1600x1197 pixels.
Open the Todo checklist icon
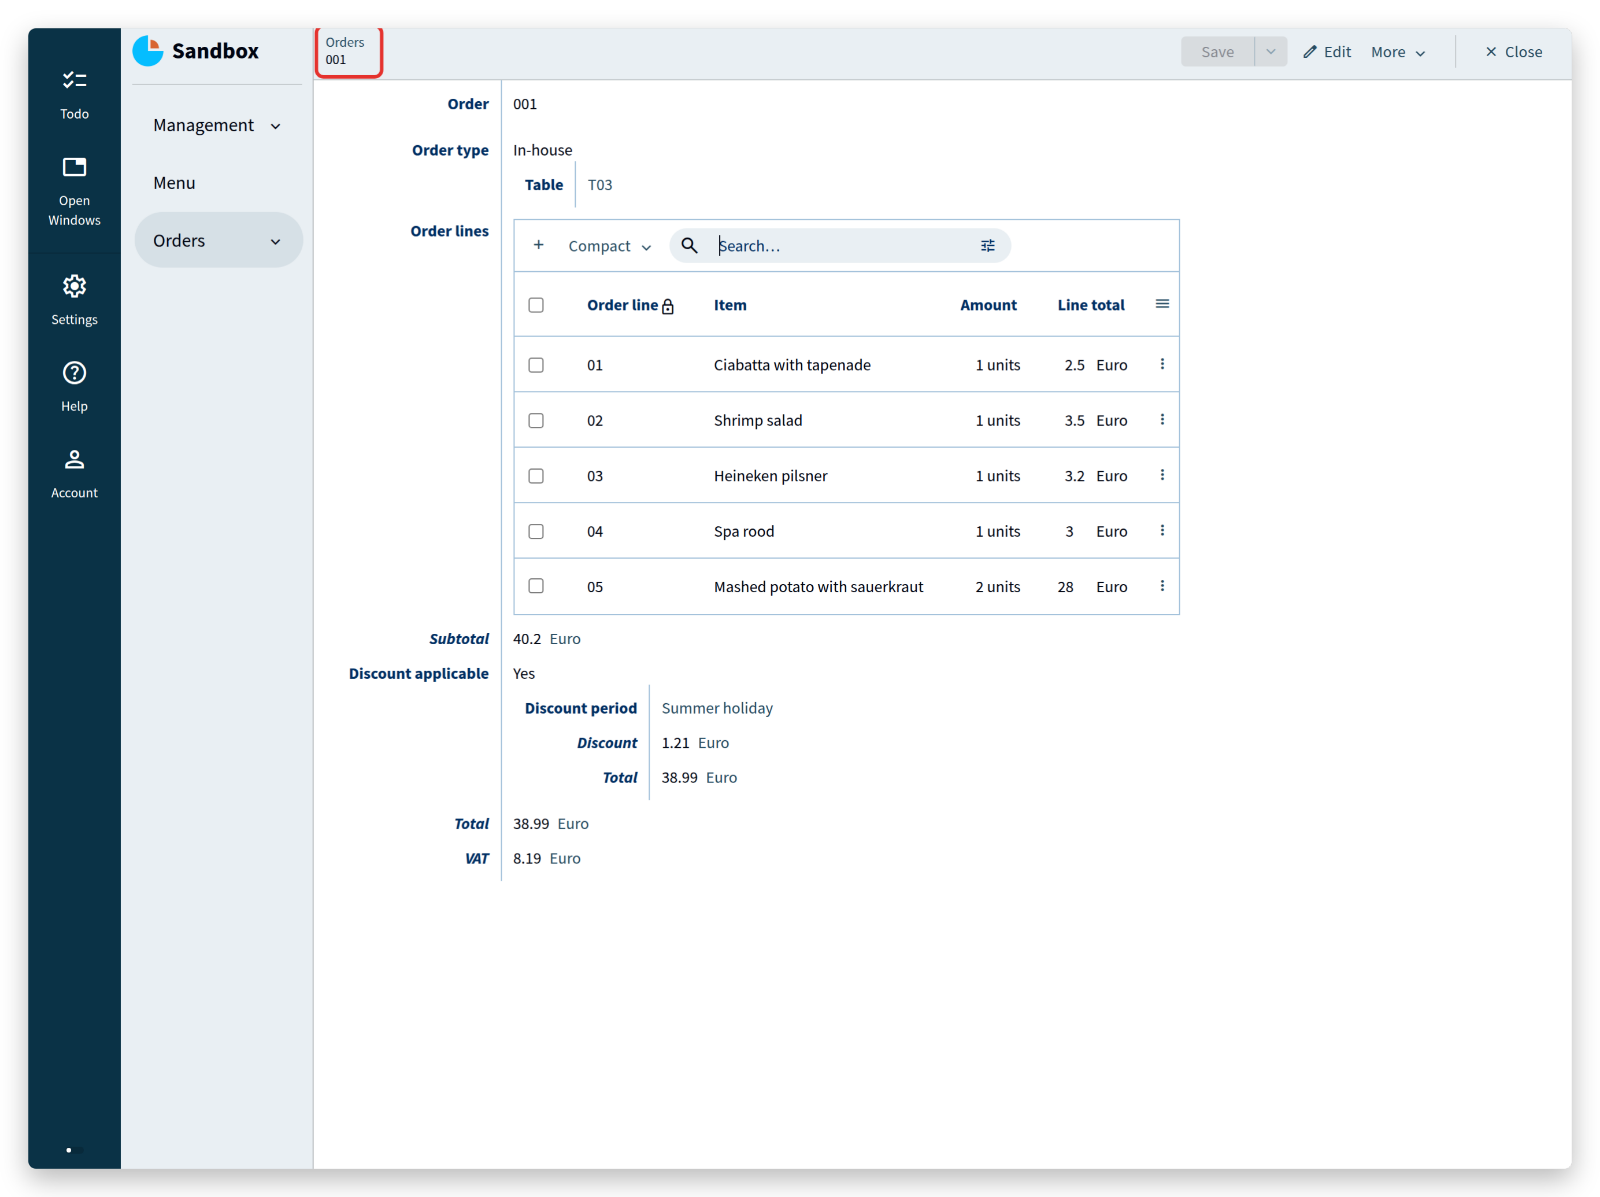[x=74, y=81]
